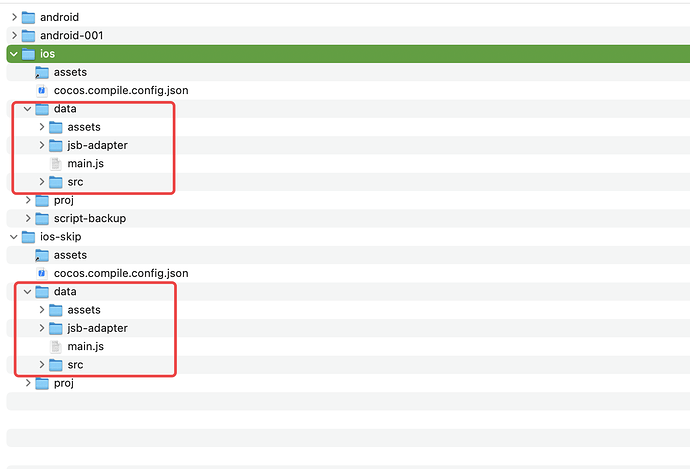Expand the proj folder under ios

point(28,200)
